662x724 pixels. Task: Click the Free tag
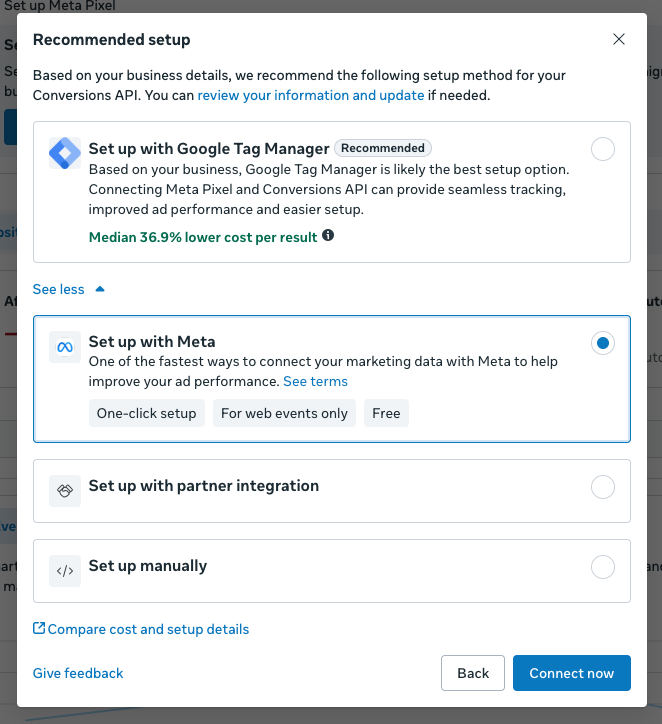pos(386,413)
